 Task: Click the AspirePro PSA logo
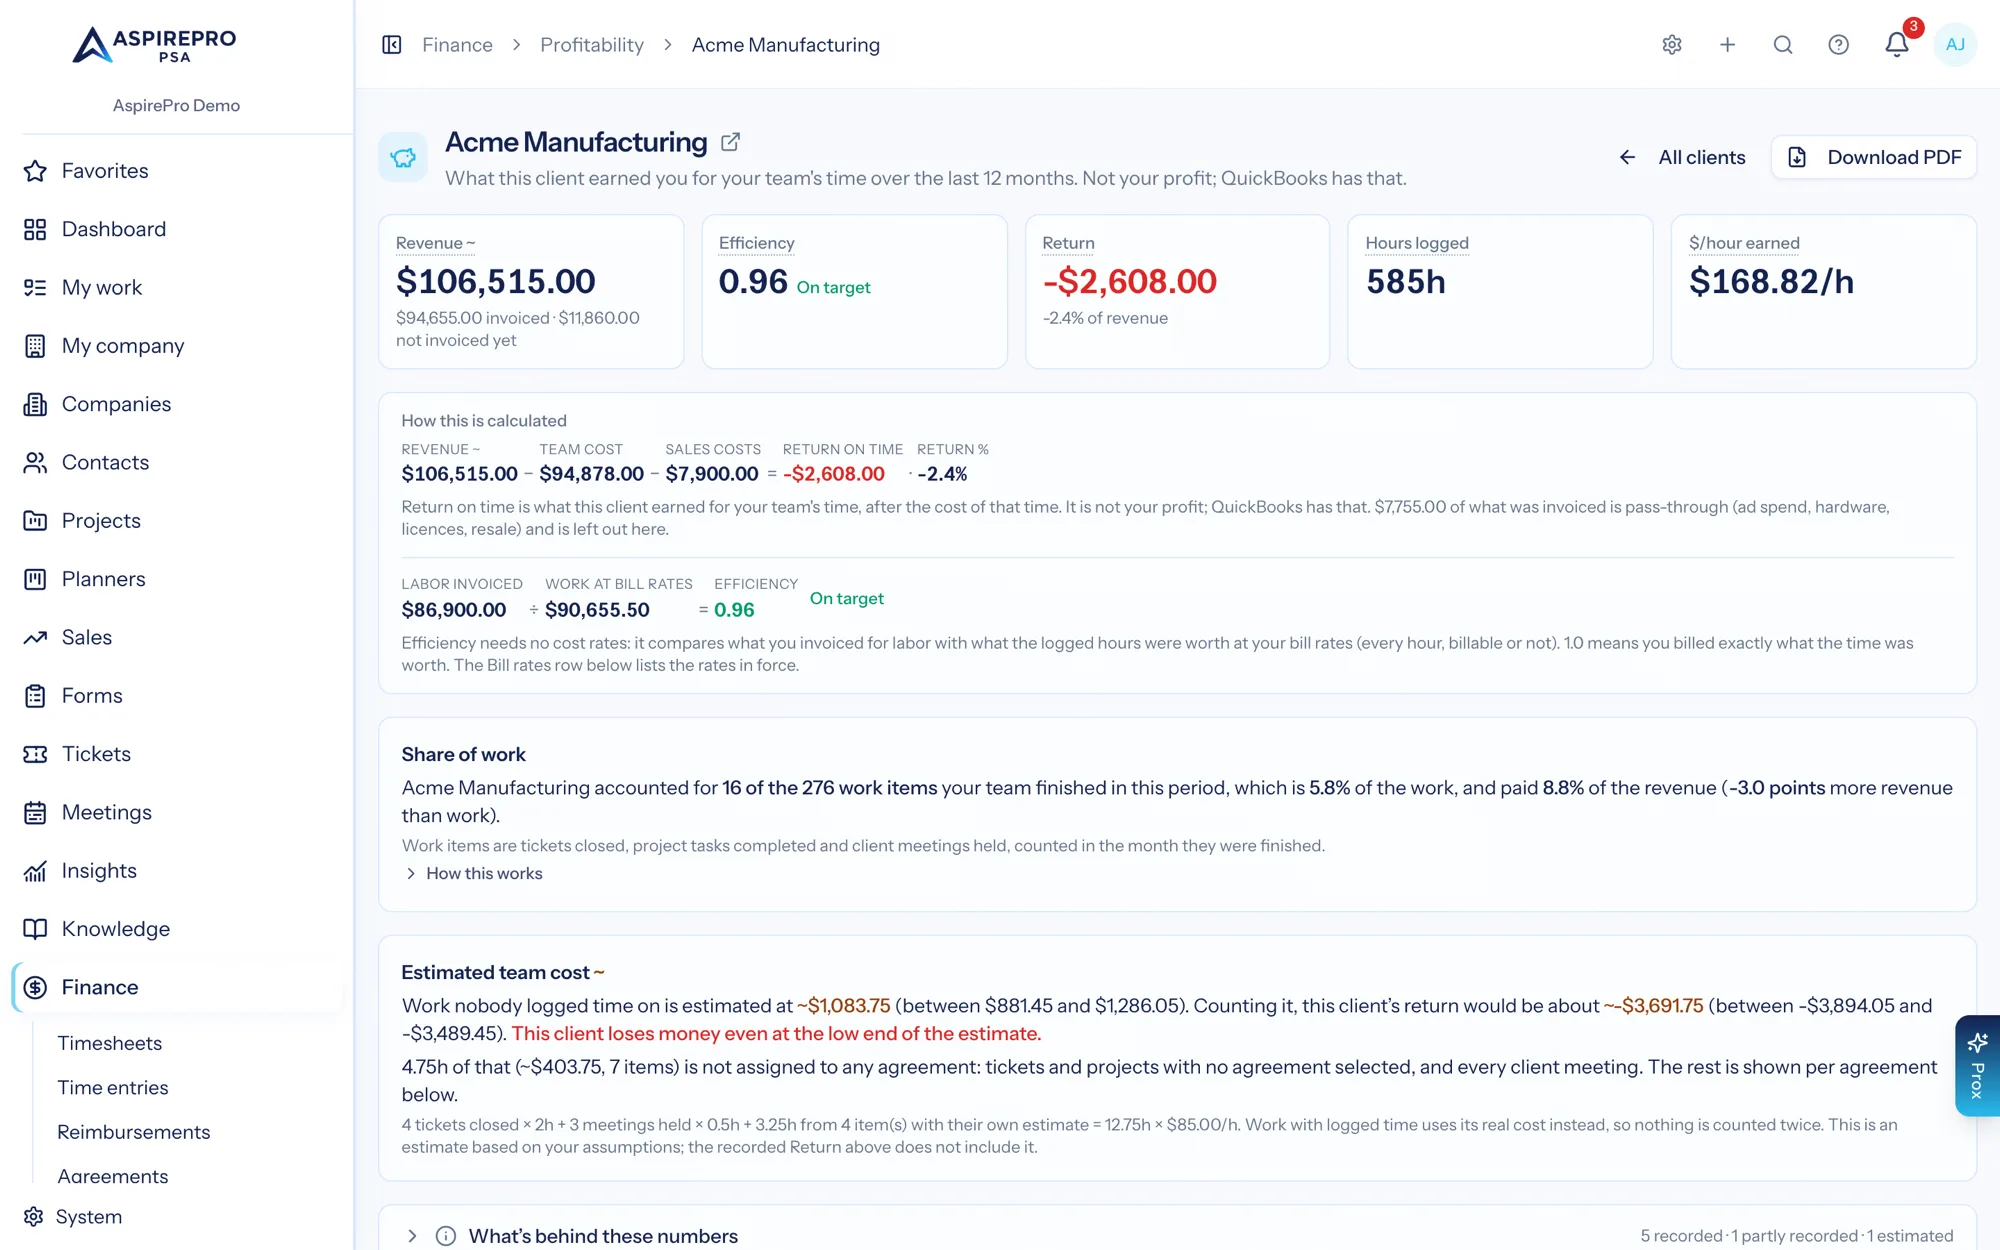coord(154,45)
